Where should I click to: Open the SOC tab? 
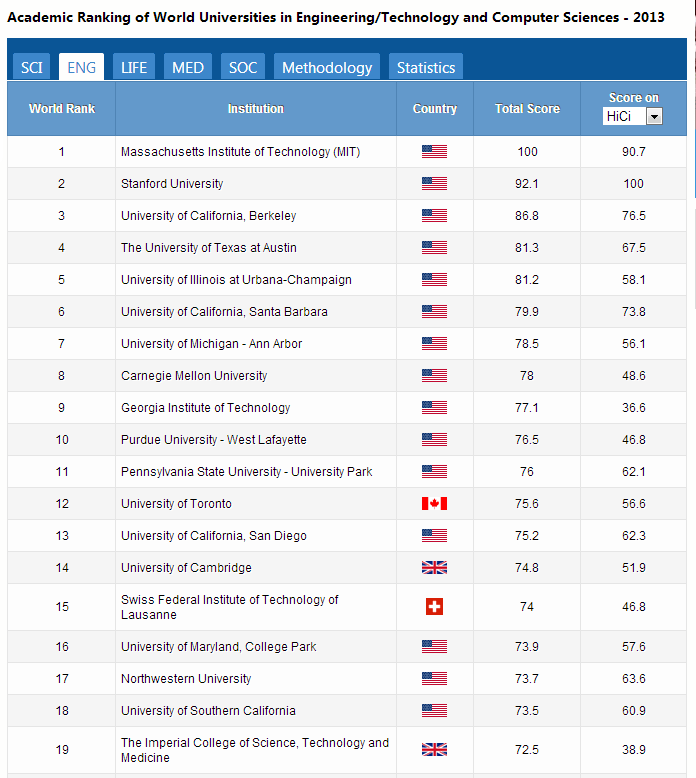coord(243,67)
